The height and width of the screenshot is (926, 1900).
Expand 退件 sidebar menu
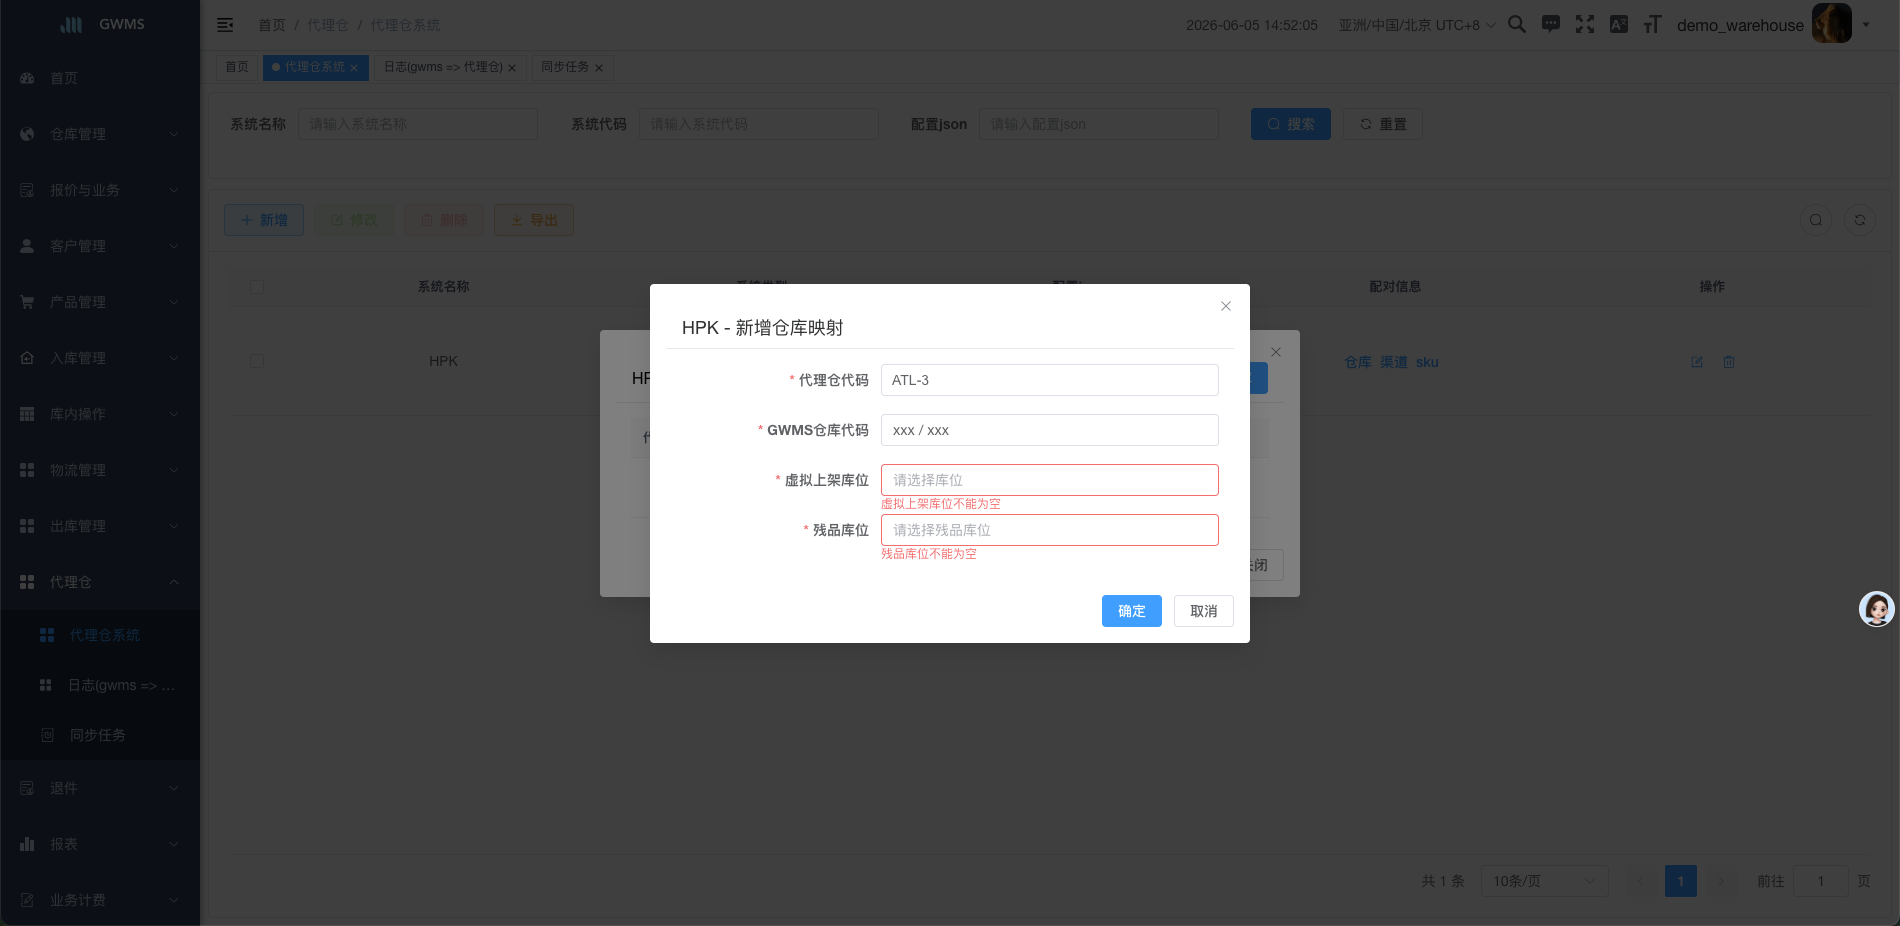(x=100, y=788)
